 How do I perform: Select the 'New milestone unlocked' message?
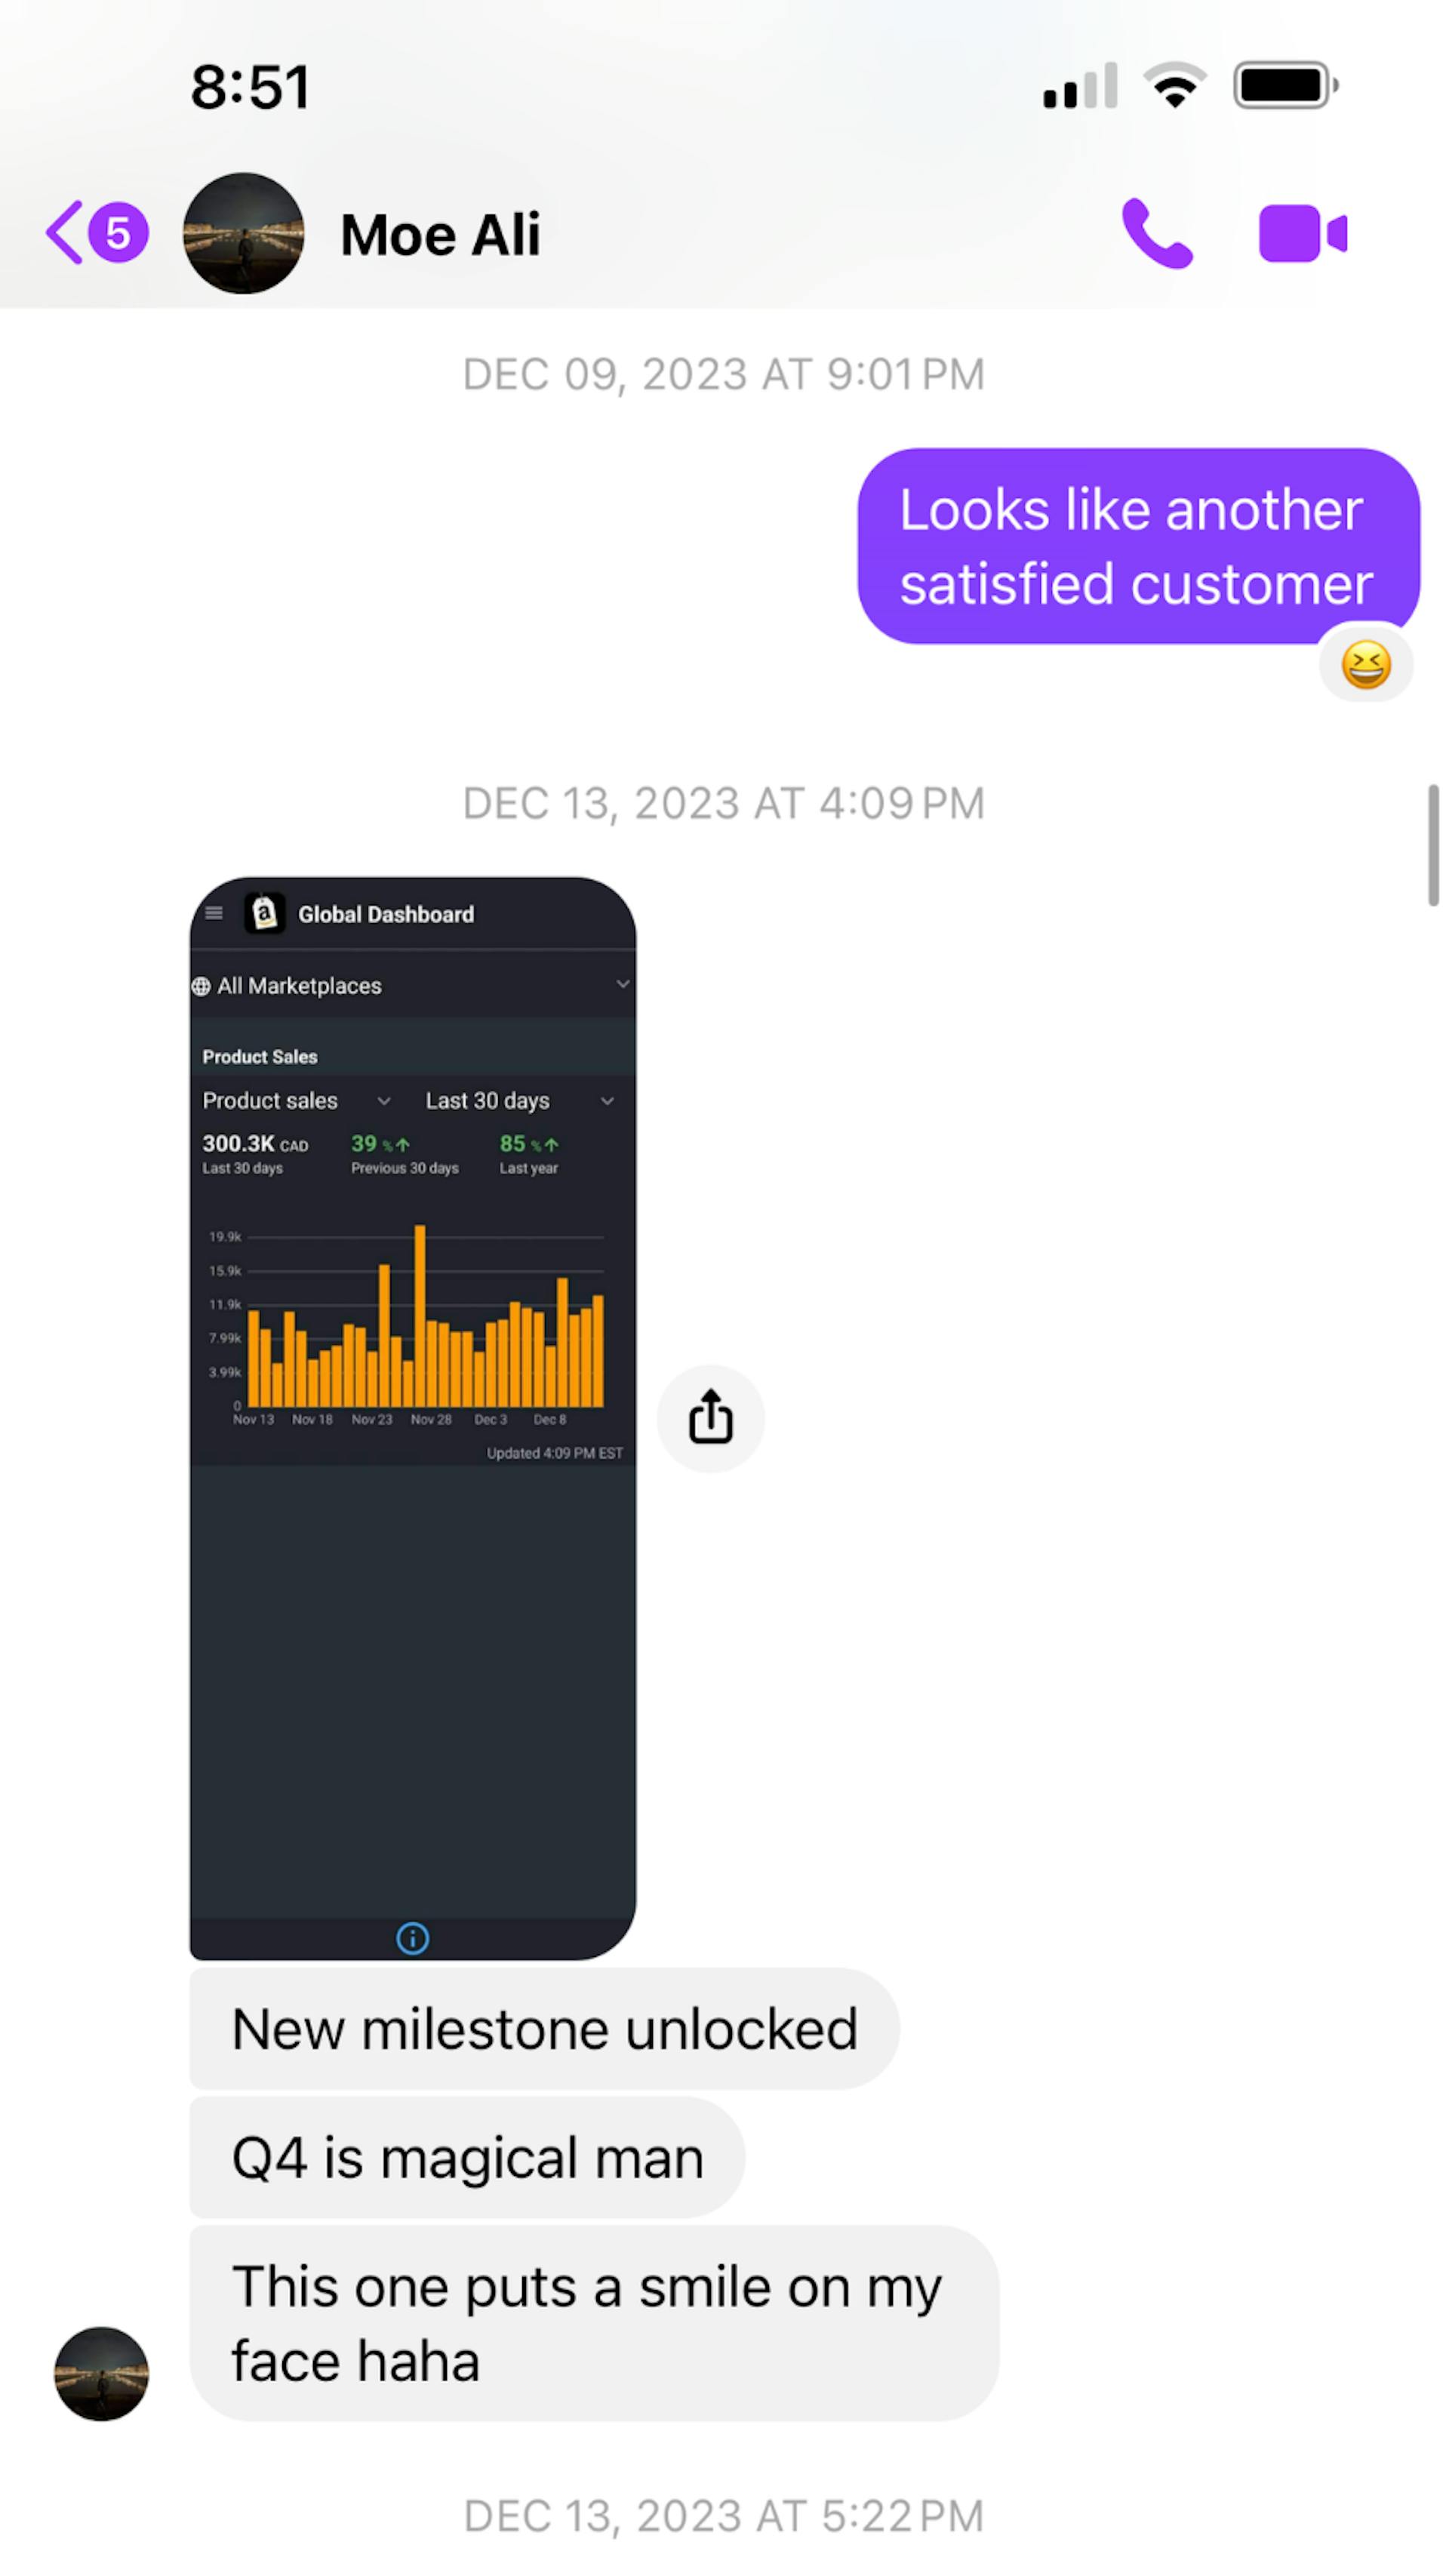point(544,2029)
